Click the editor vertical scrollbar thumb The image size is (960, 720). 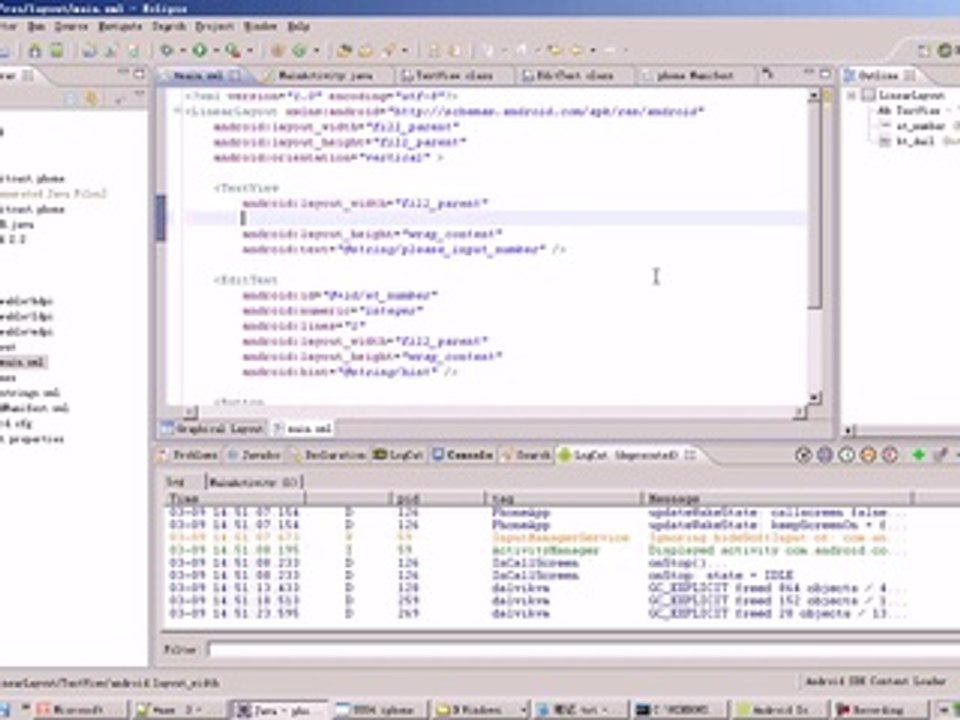coord(814,204)
